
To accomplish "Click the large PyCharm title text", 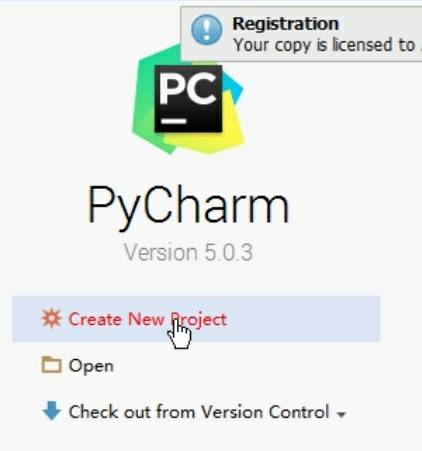I will [x=188, y=206].
